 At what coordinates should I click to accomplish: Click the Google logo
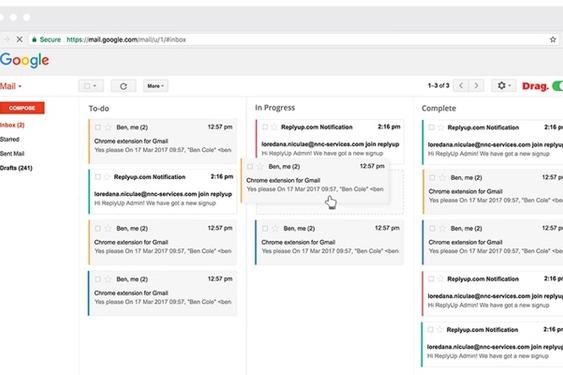pos(24,60)
